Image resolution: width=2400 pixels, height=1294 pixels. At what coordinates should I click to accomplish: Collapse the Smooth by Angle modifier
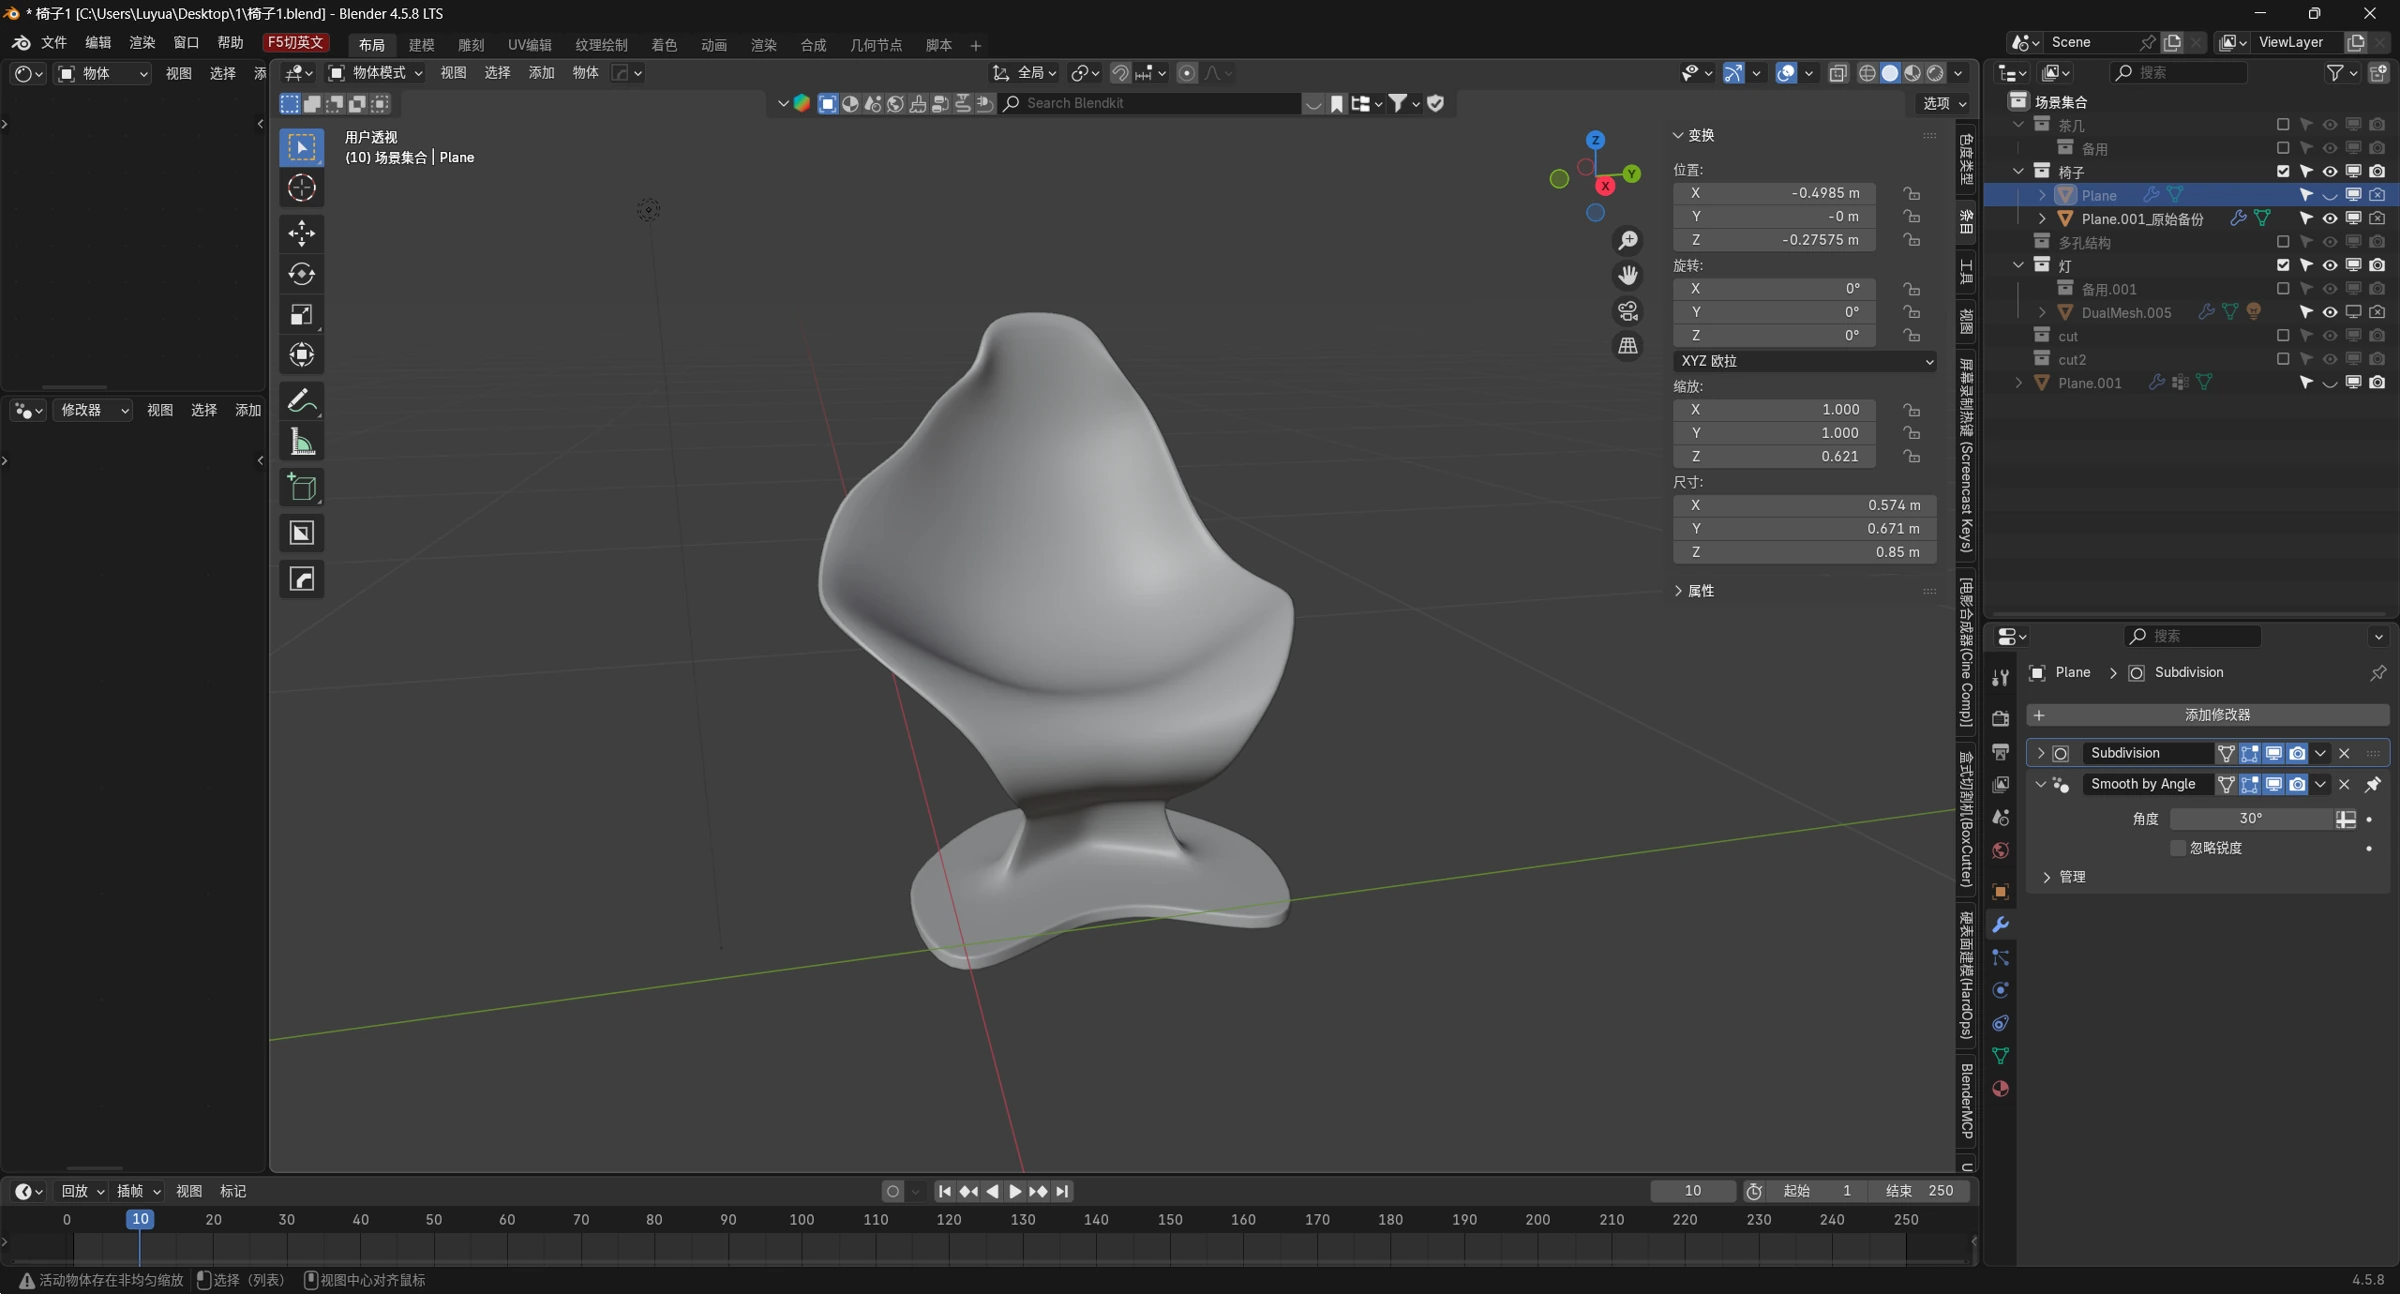(x=2041, y=784)
